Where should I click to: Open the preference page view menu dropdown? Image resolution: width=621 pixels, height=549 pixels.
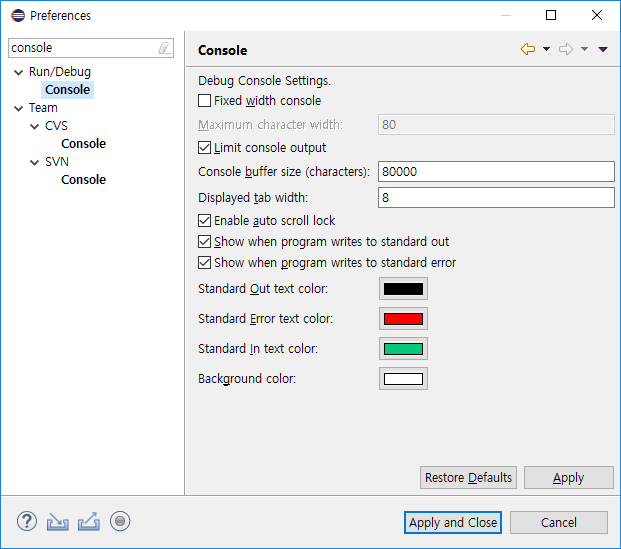tap(603, 49)
